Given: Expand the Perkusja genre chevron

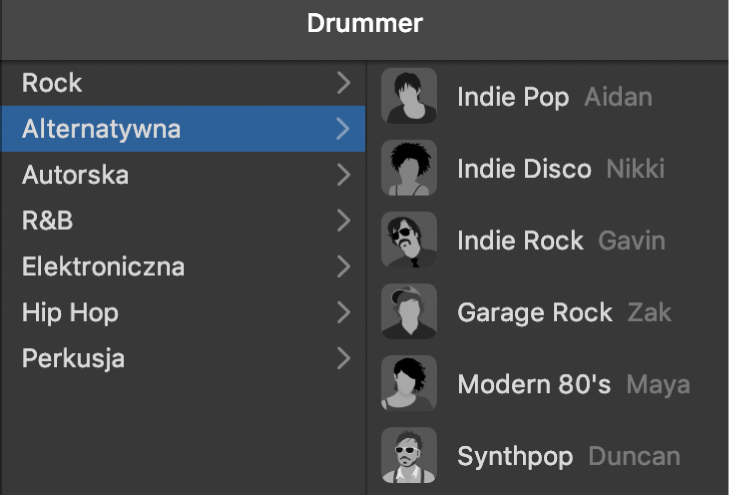Looking at the screenshot, I should pos(343,358).
